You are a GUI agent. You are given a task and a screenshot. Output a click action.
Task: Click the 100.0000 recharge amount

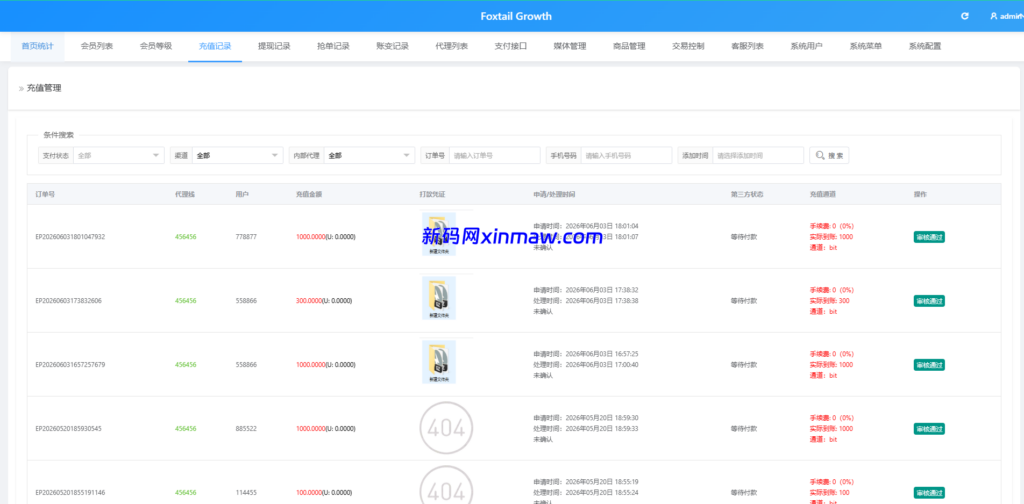[x=310, y=493]
